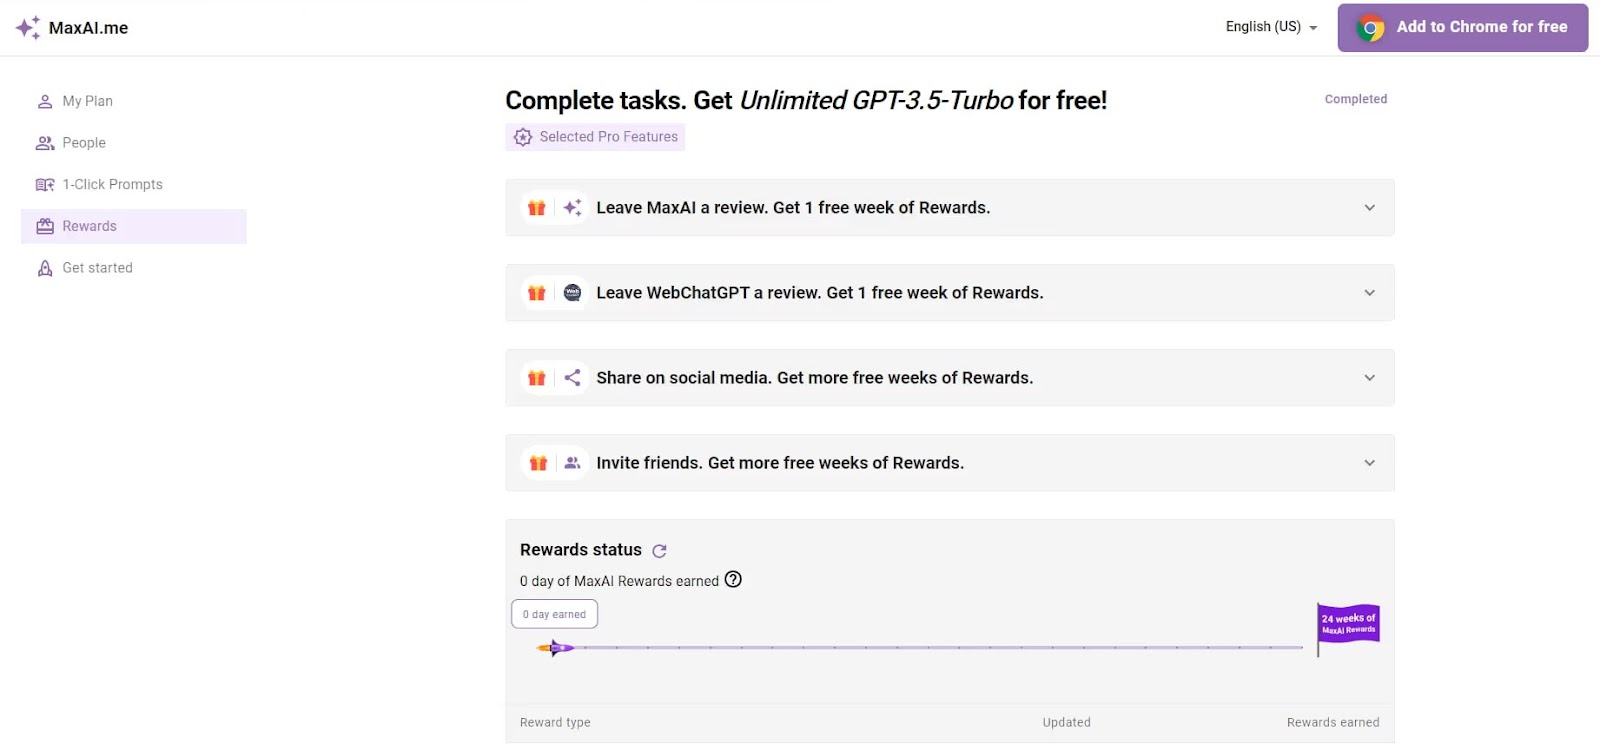Click the help question mark icon
This screenshot has height=744, width=1600.
[x=733, y=580]
